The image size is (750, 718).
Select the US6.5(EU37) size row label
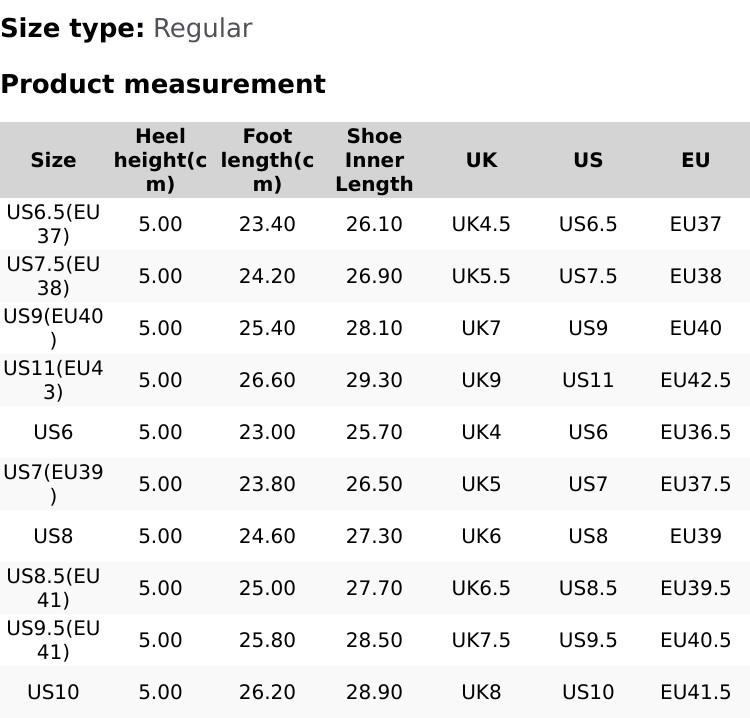[53, 224]
